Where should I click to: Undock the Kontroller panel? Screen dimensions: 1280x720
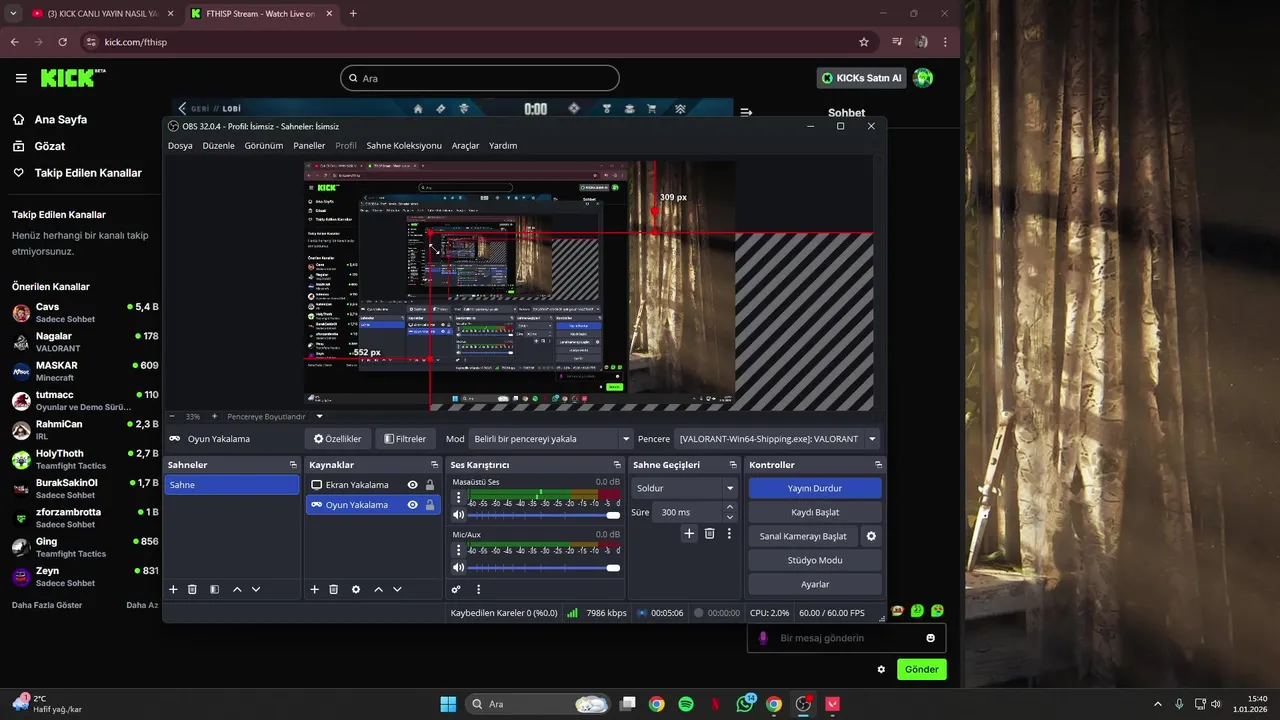point(878,465)
